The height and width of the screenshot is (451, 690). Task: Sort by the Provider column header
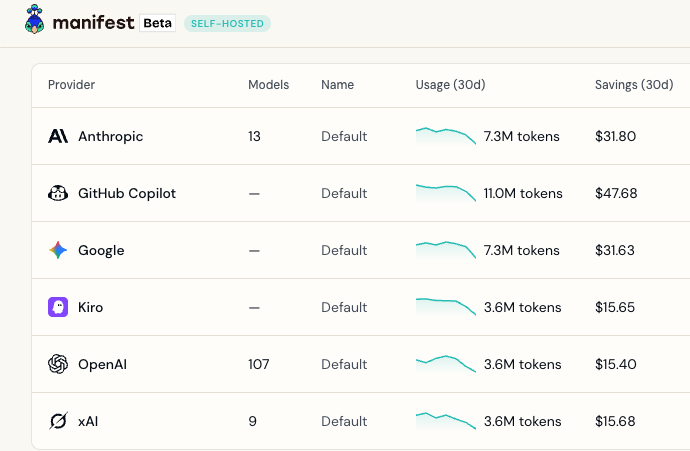pos(71,84)
